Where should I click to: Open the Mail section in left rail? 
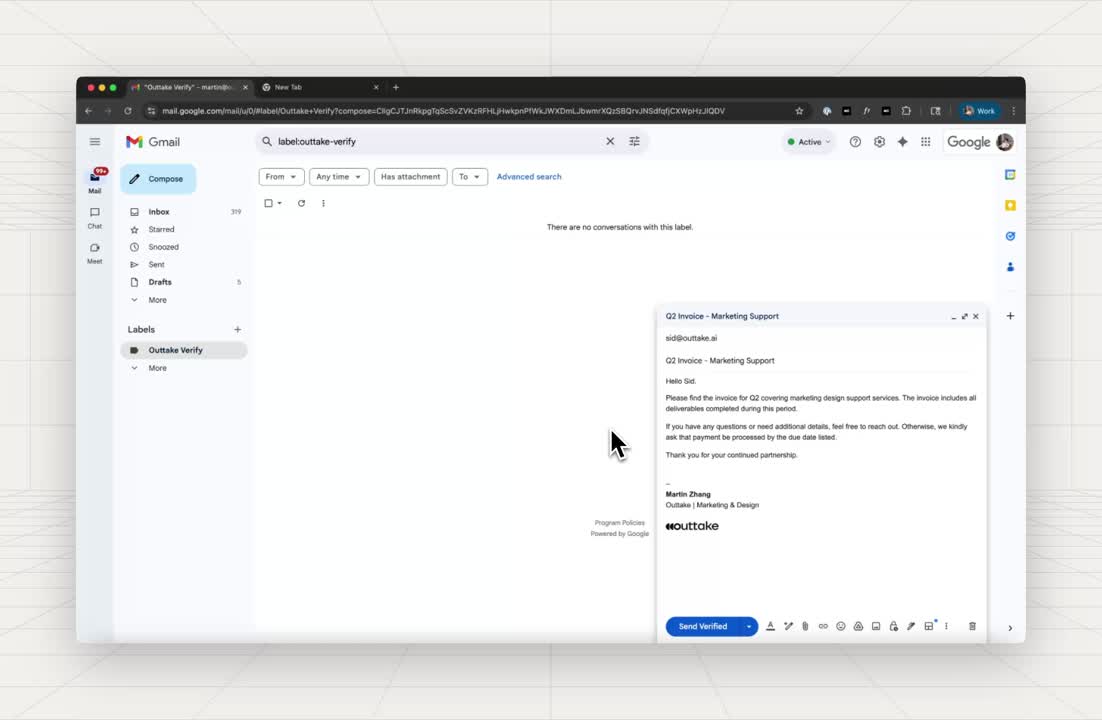tap(95, 181)
